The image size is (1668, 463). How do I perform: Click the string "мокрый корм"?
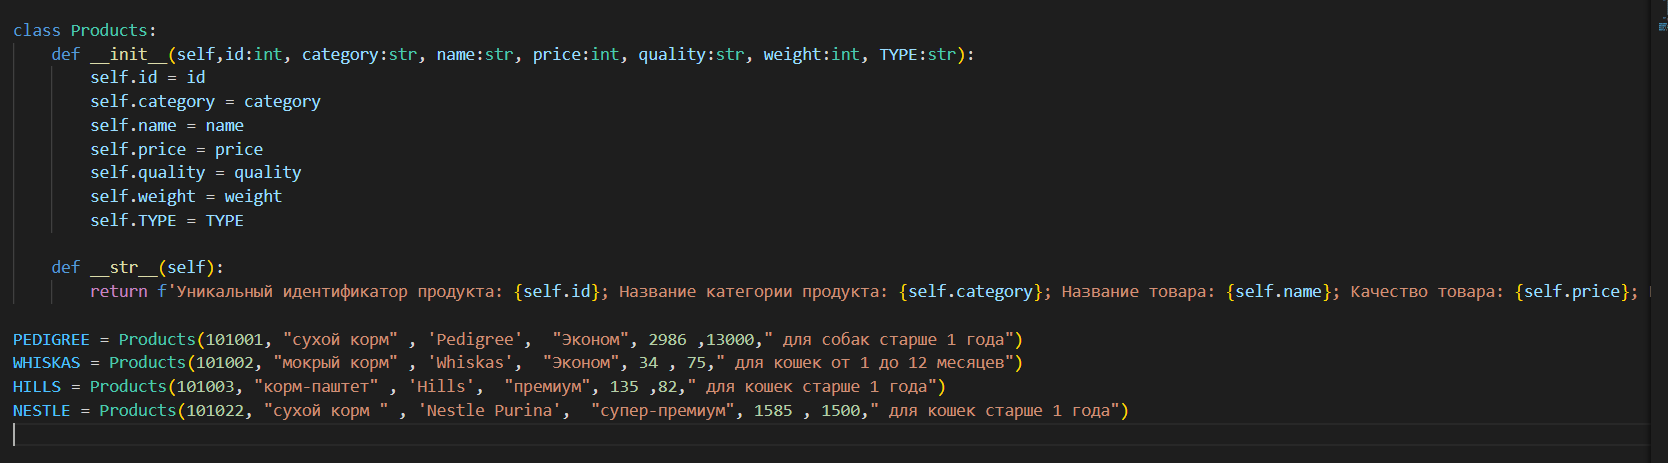(335, 362)
